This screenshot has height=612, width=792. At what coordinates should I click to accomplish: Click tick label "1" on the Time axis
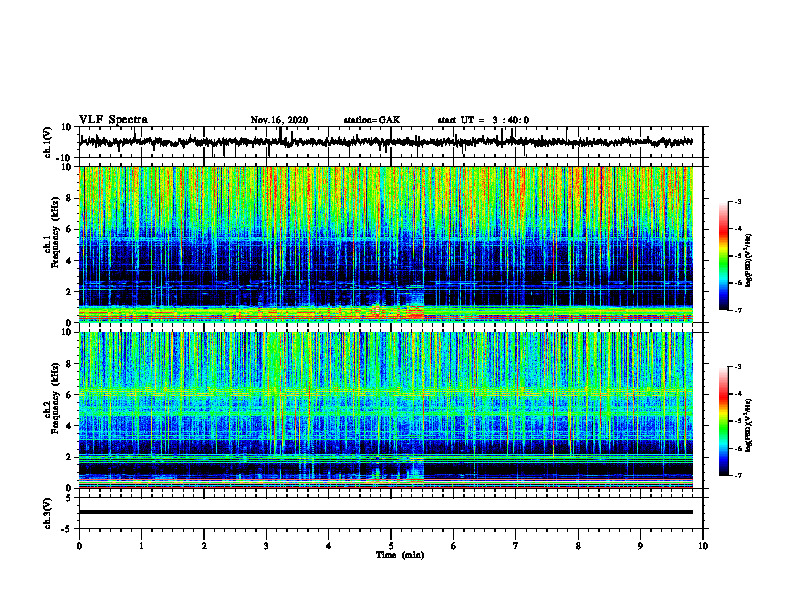[141, 546]
